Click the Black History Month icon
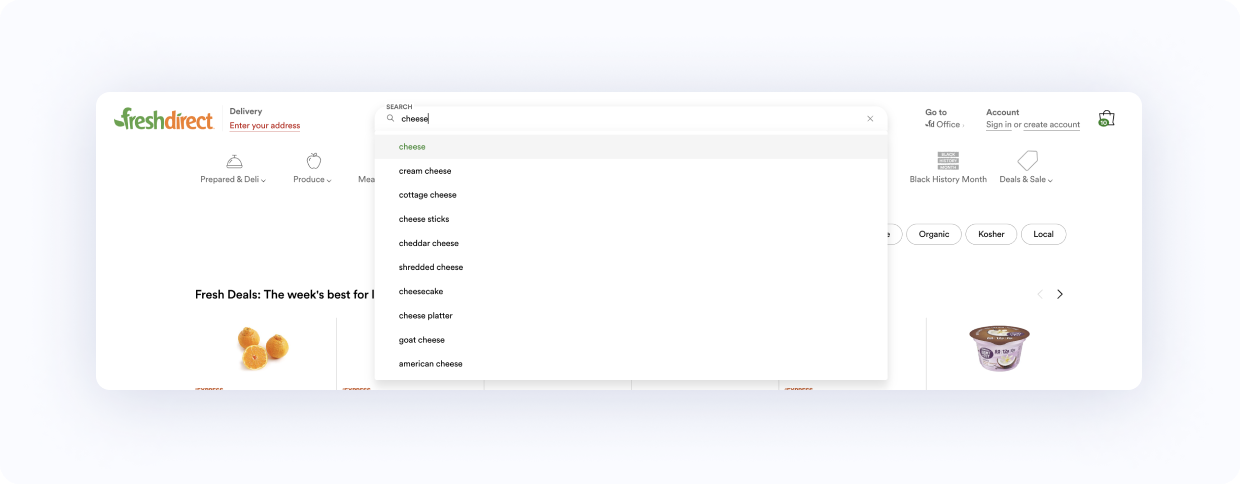Image resolution: width=1240 pixels, height=484 pixels. (947, 161)
